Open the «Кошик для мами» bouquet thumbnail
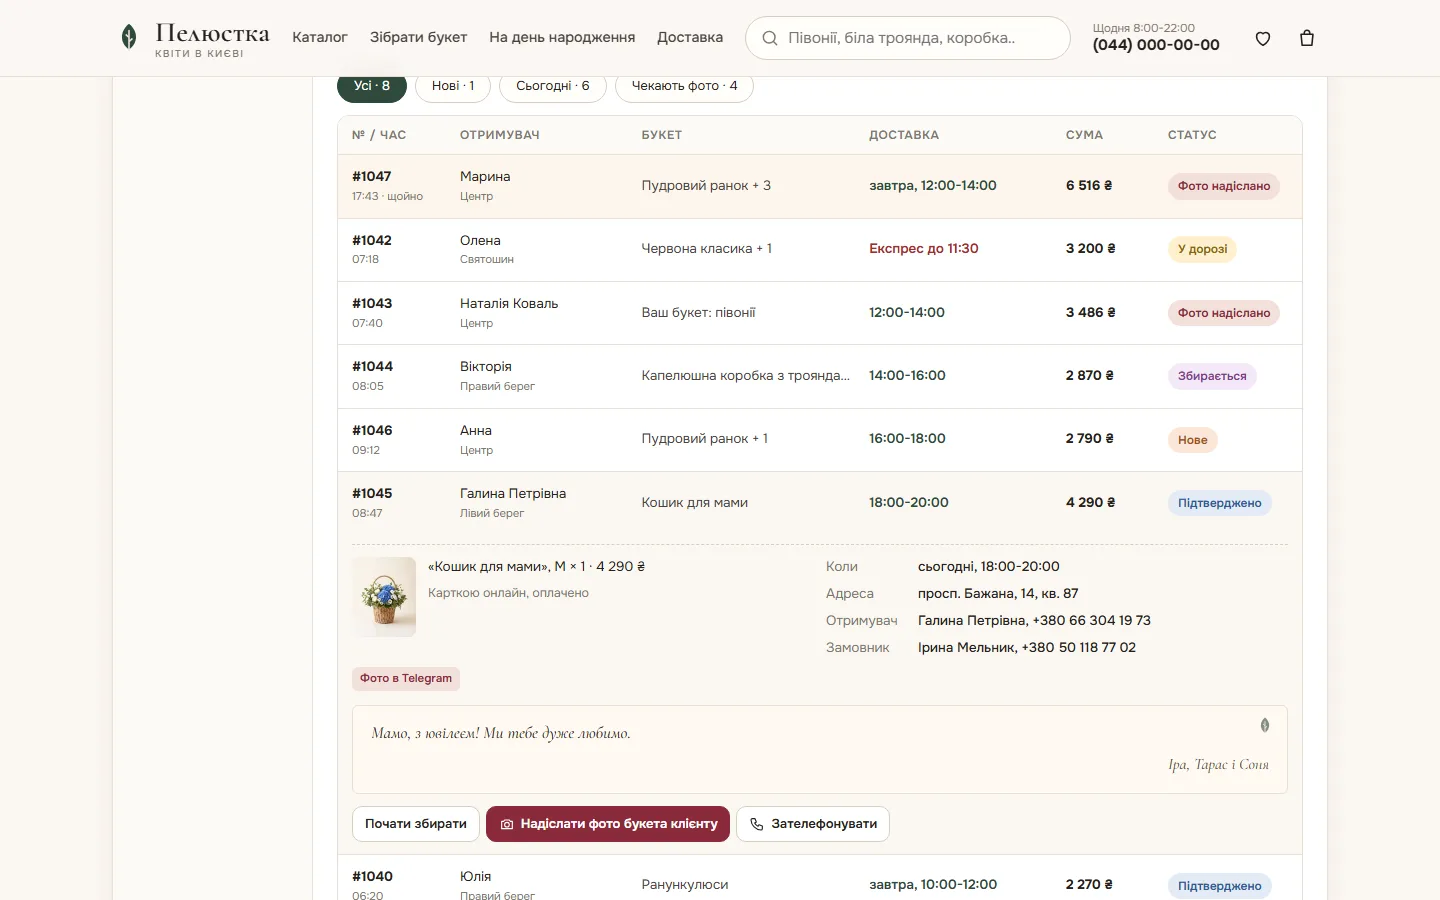Screen dimensions: 1440x900 tap(384, 597)
